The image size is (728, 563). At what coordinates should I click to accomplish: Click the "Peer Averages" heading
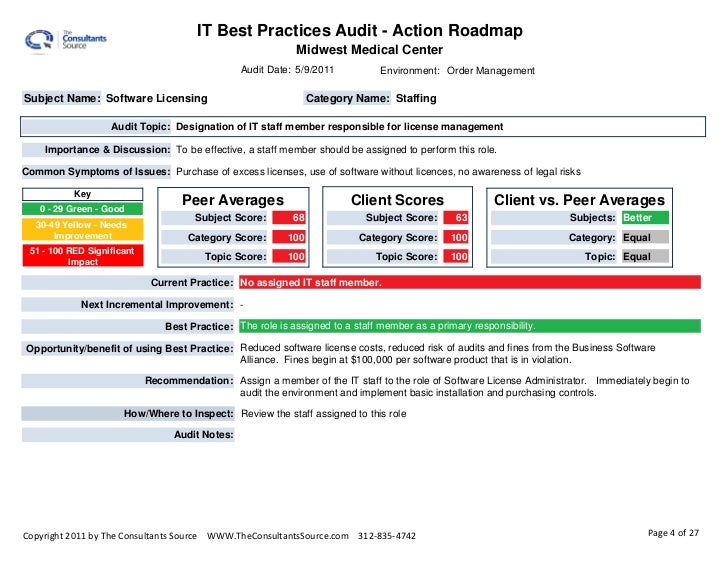[233, 200]
